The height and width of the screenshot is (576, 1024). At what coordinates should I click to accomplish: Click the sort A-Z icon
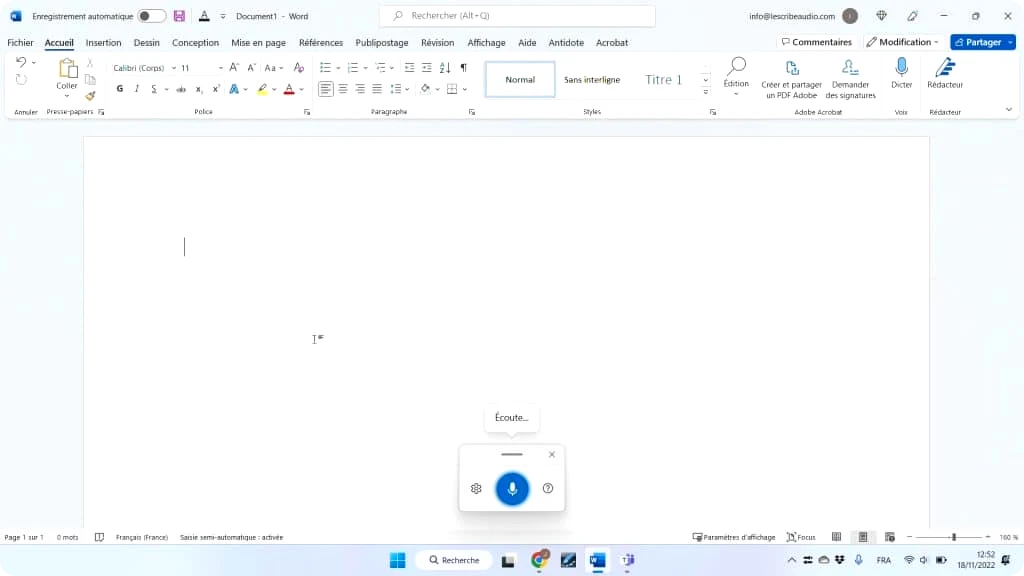pos(445,67)
